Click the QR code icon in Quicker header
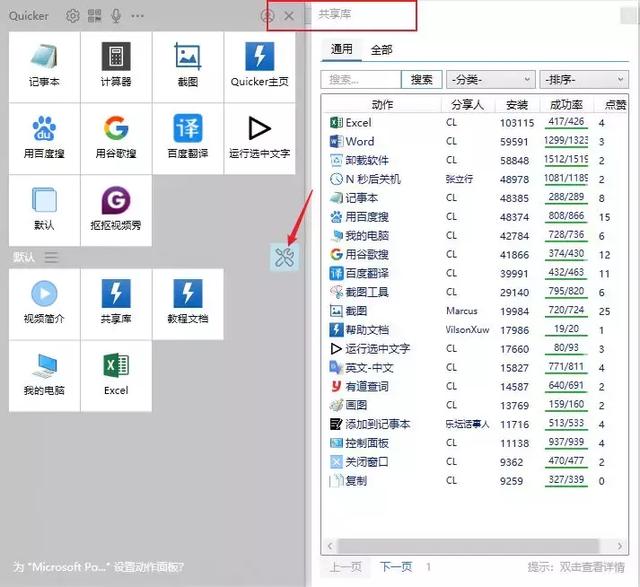640x587 pixels. tap(95, 16)
